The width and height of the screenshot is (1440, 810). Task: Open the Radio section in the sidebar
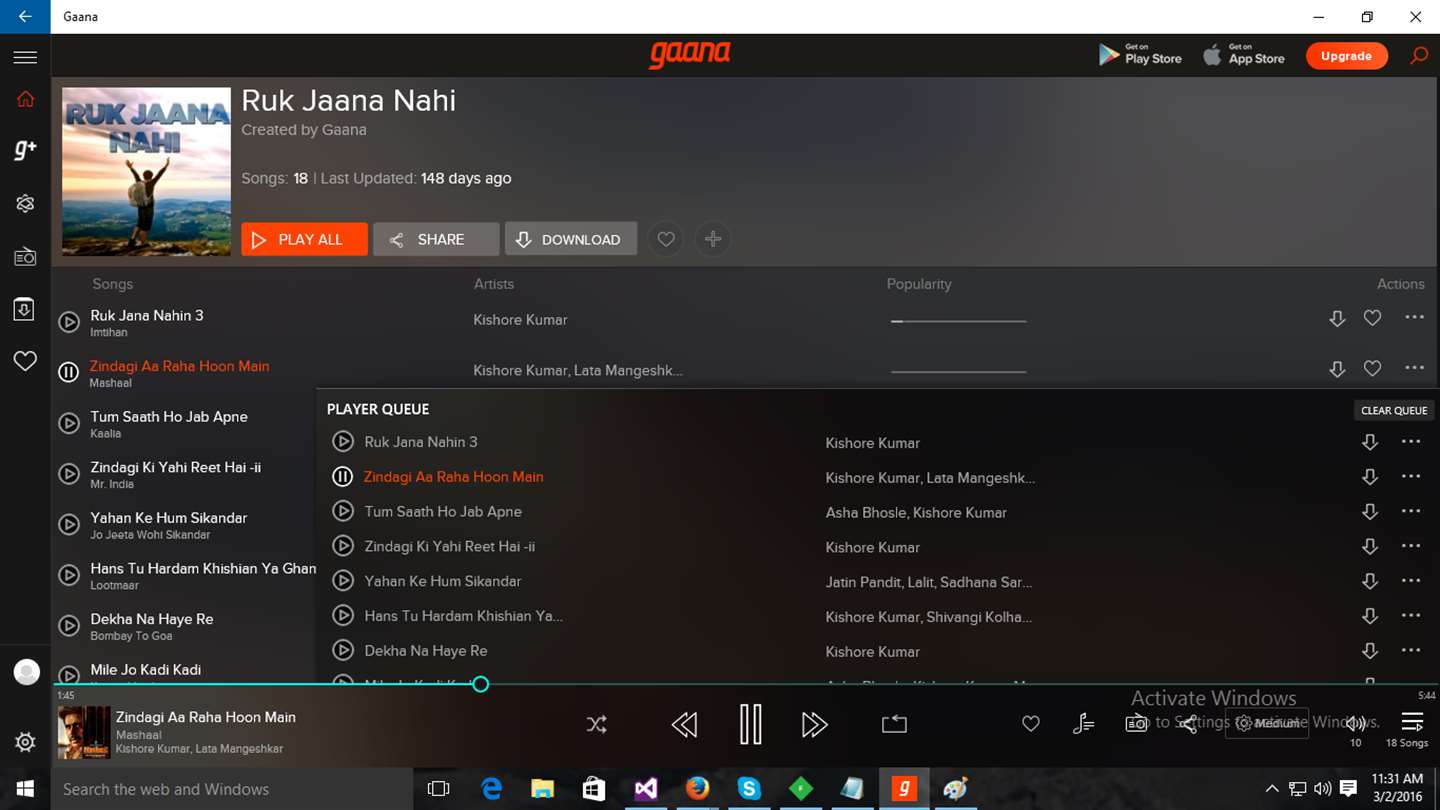coord(25,257)
